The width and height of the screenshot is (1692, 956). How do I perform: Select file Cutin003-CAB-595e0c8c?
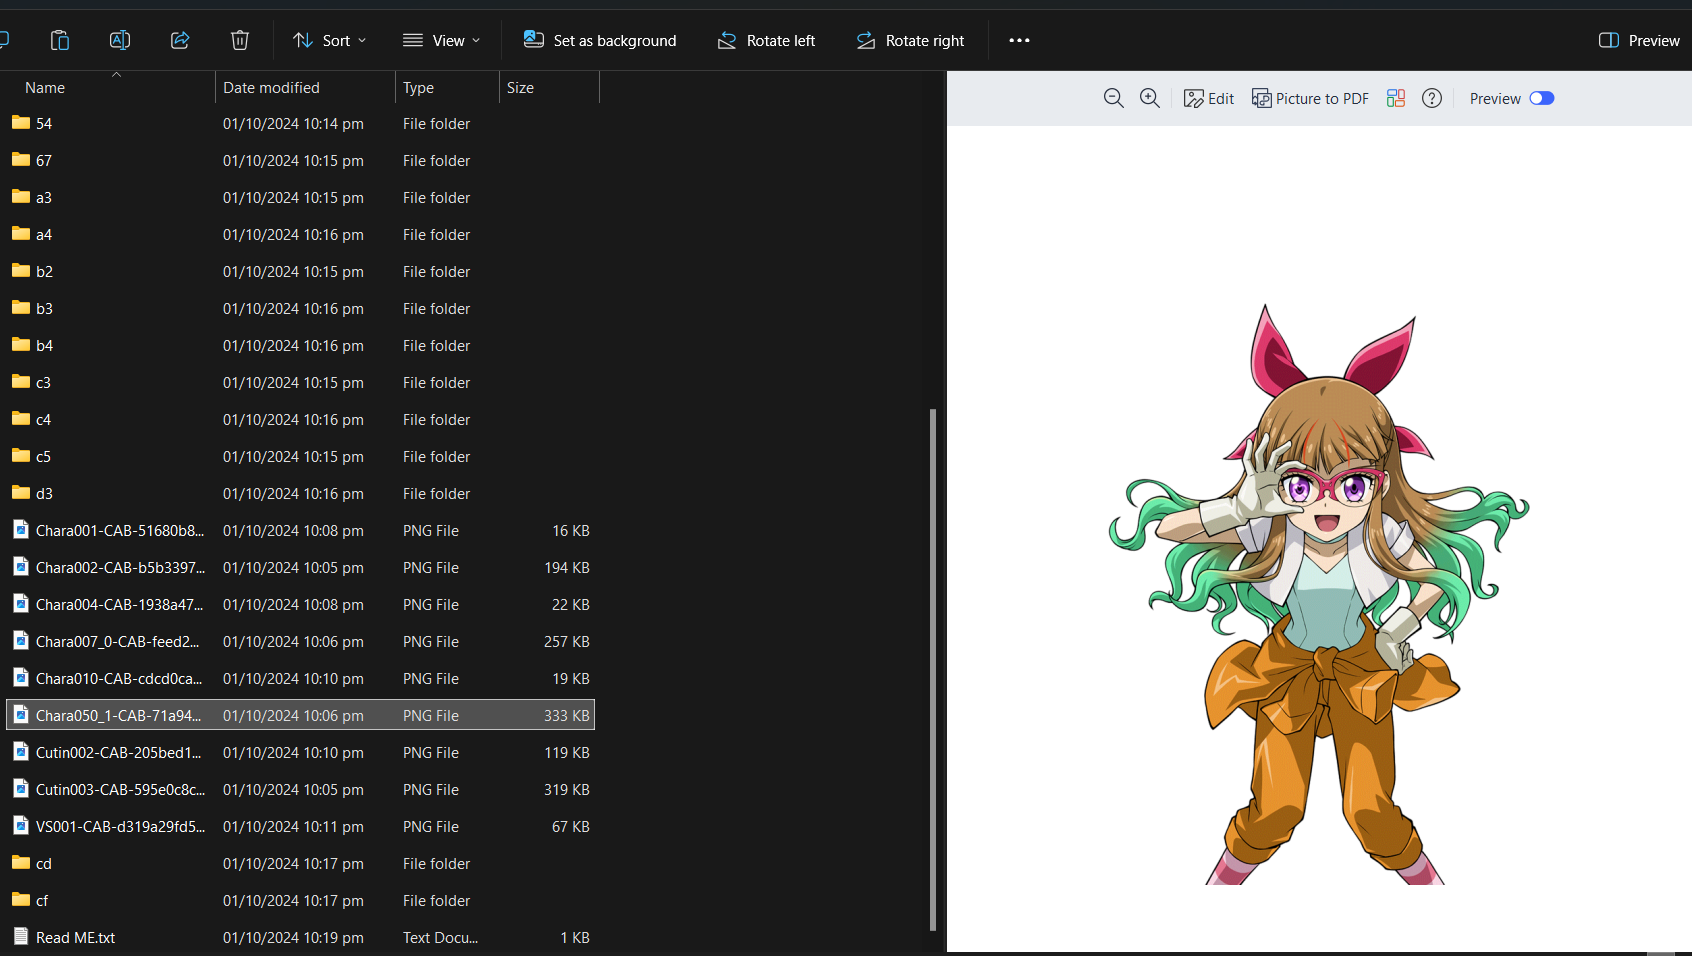pyautogui.click(x=300, y=790)
